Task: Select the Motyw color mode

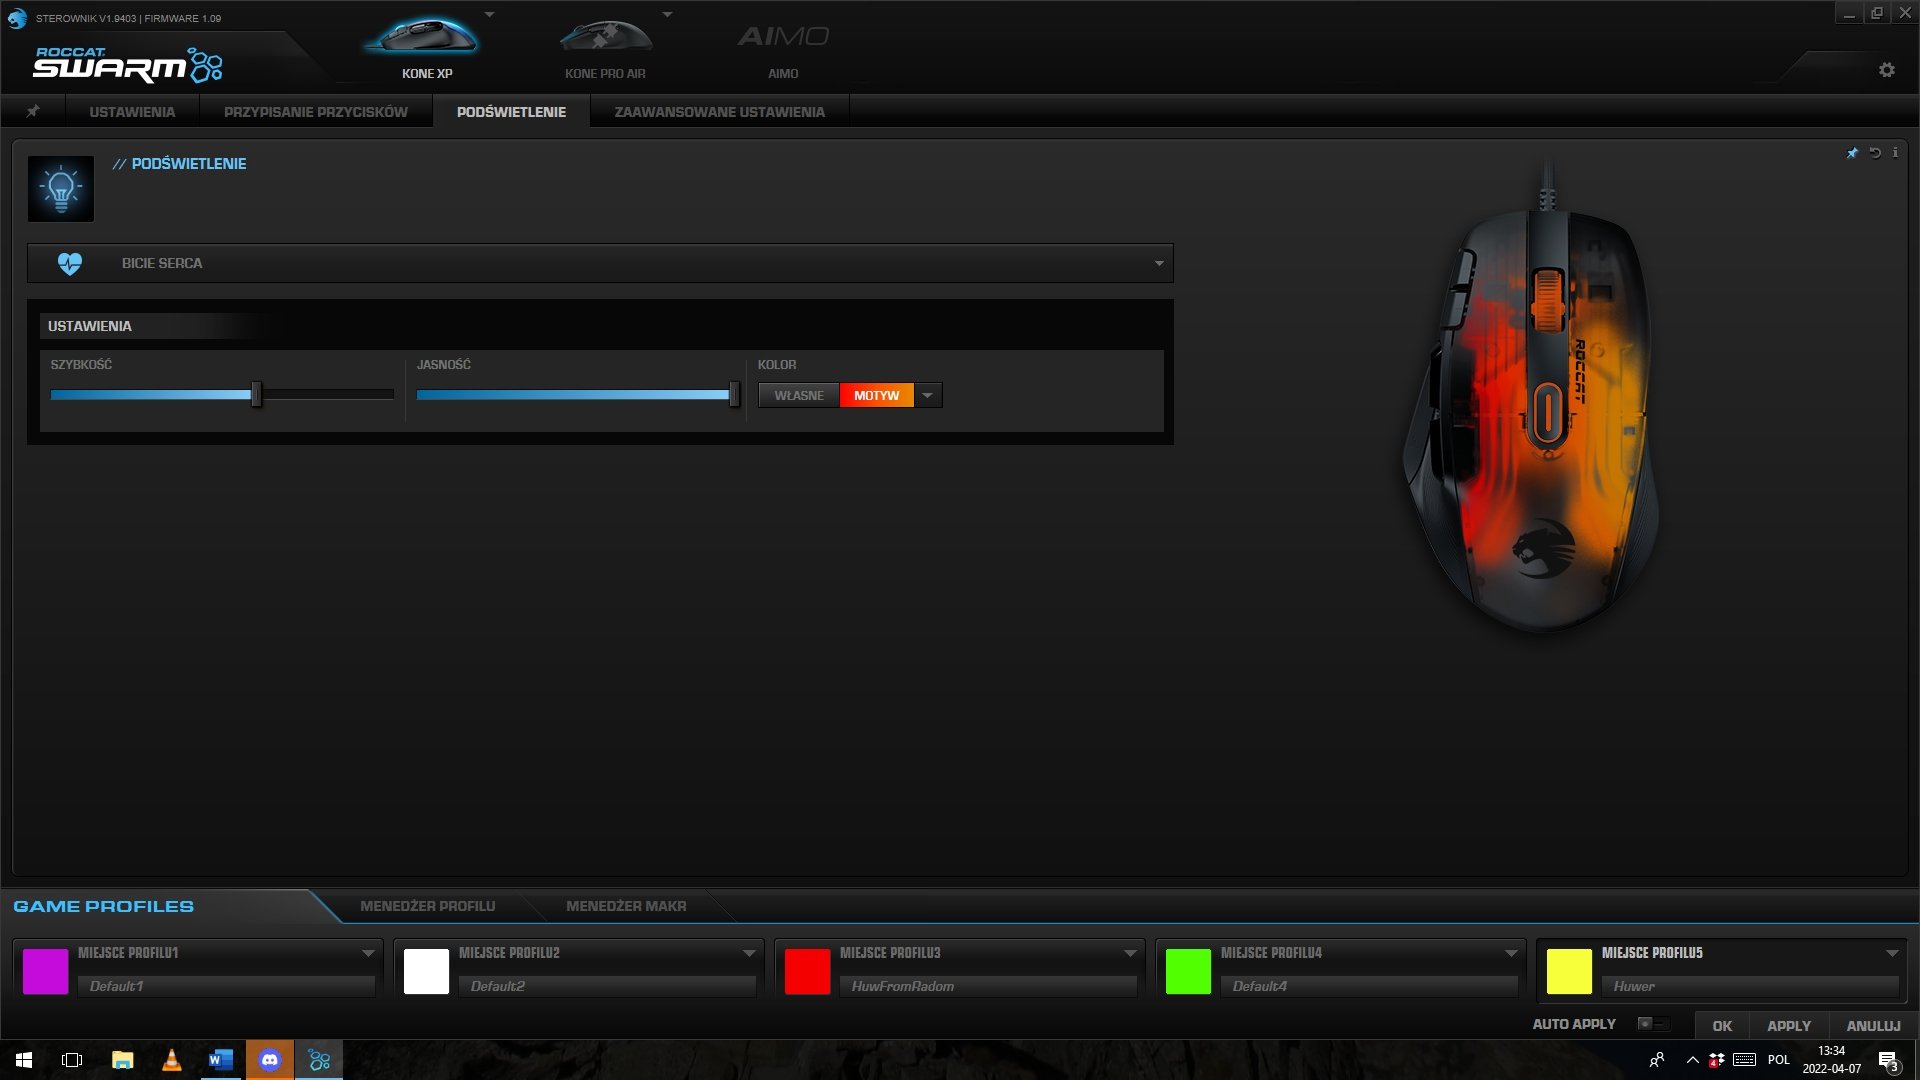Action: [x=876, y=396]
